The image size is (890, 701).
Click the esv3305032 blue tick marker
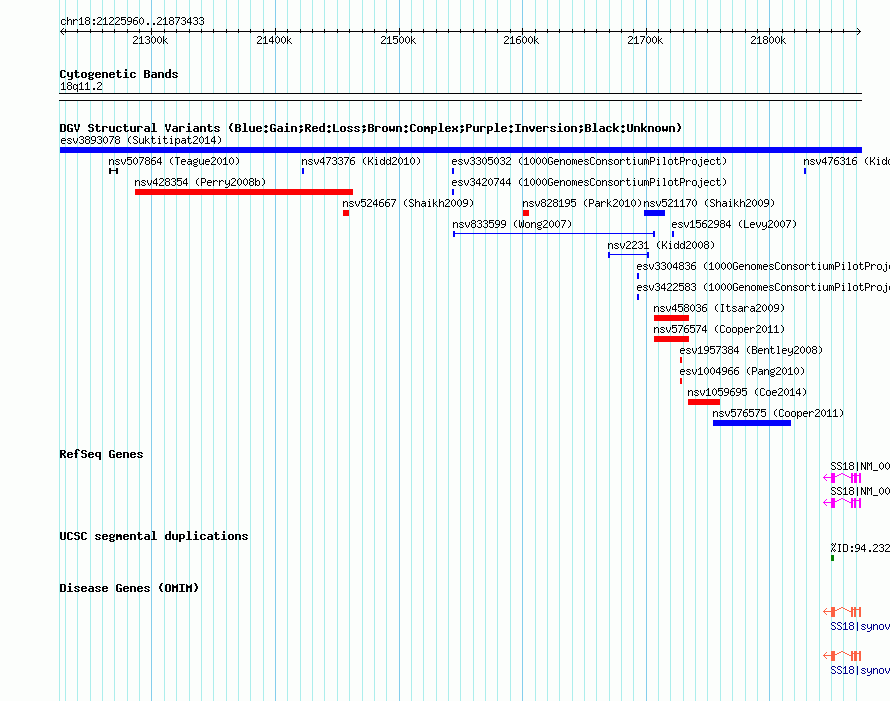click(x=453, y=171)
